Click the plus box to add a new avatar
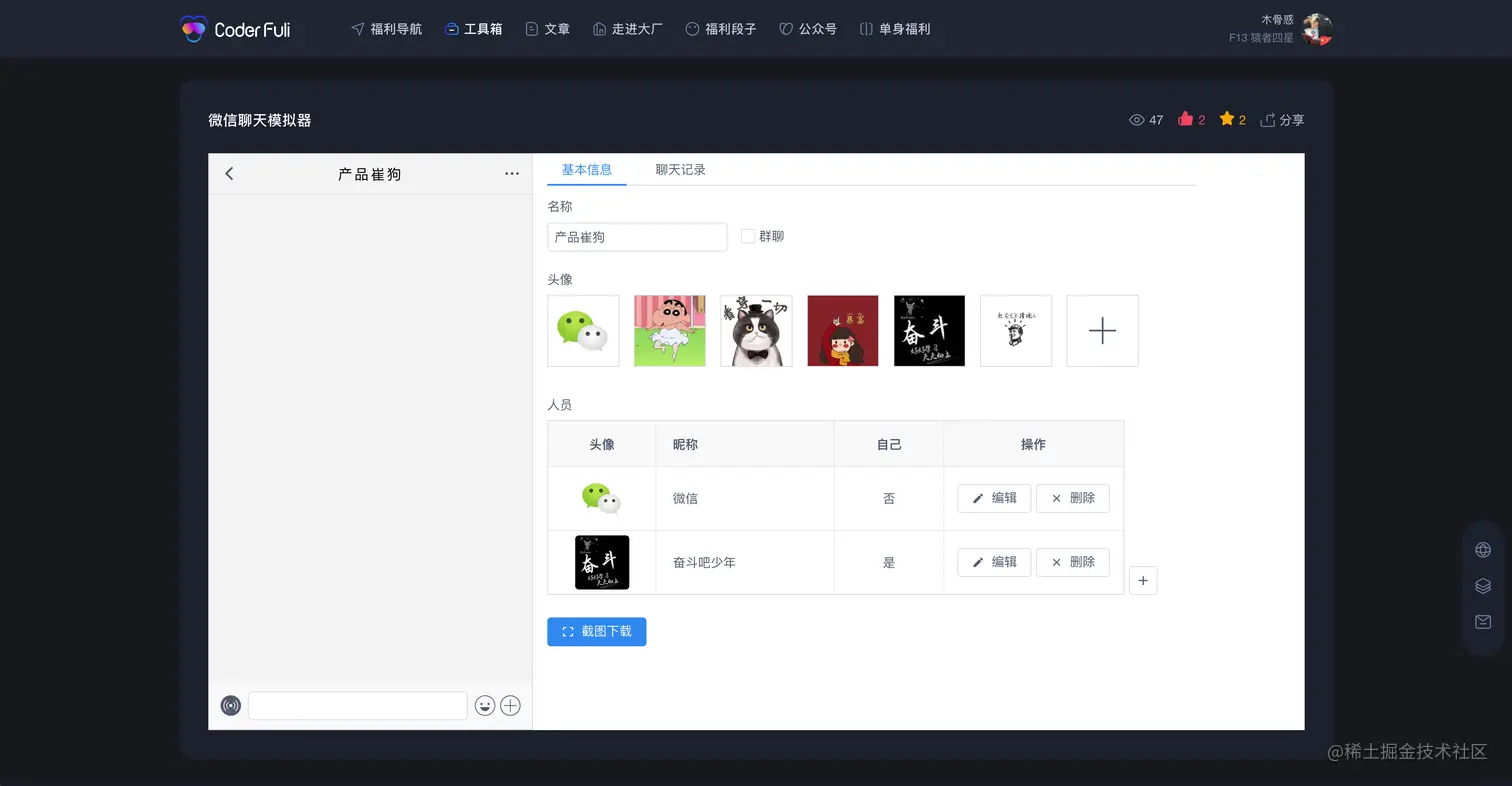 click(1102, 330)
